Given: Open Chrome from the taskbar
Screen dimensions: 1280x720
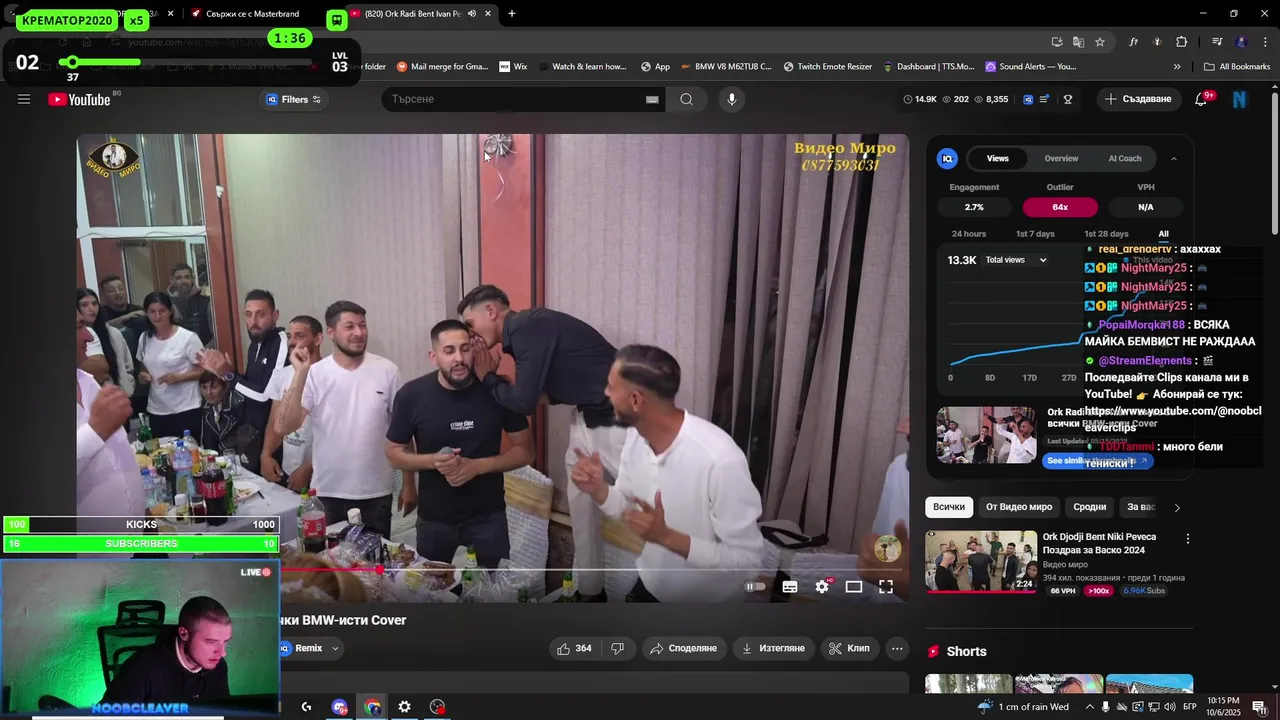Looking at the screenshot, I should (x=372, y=707).
